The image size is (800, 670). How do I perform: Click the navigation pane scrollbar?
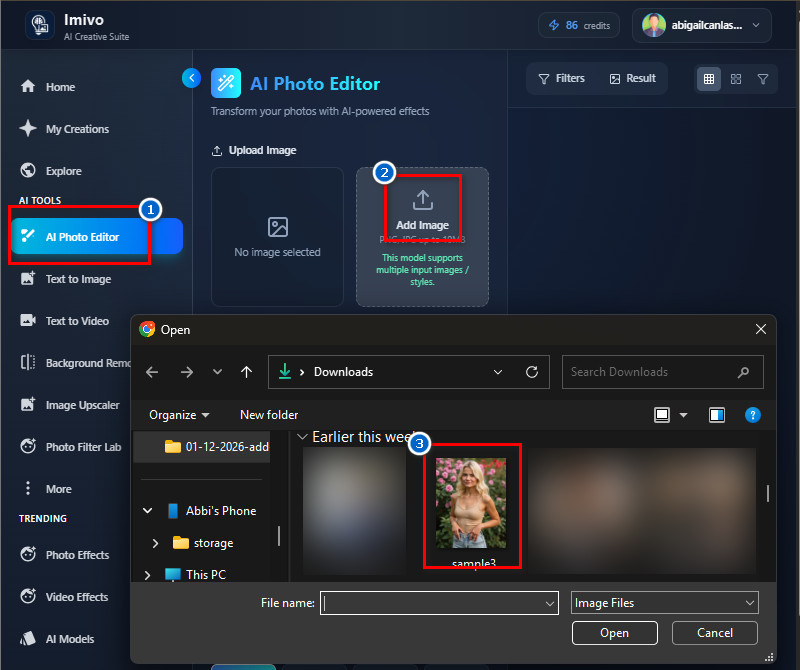(279, 536)
